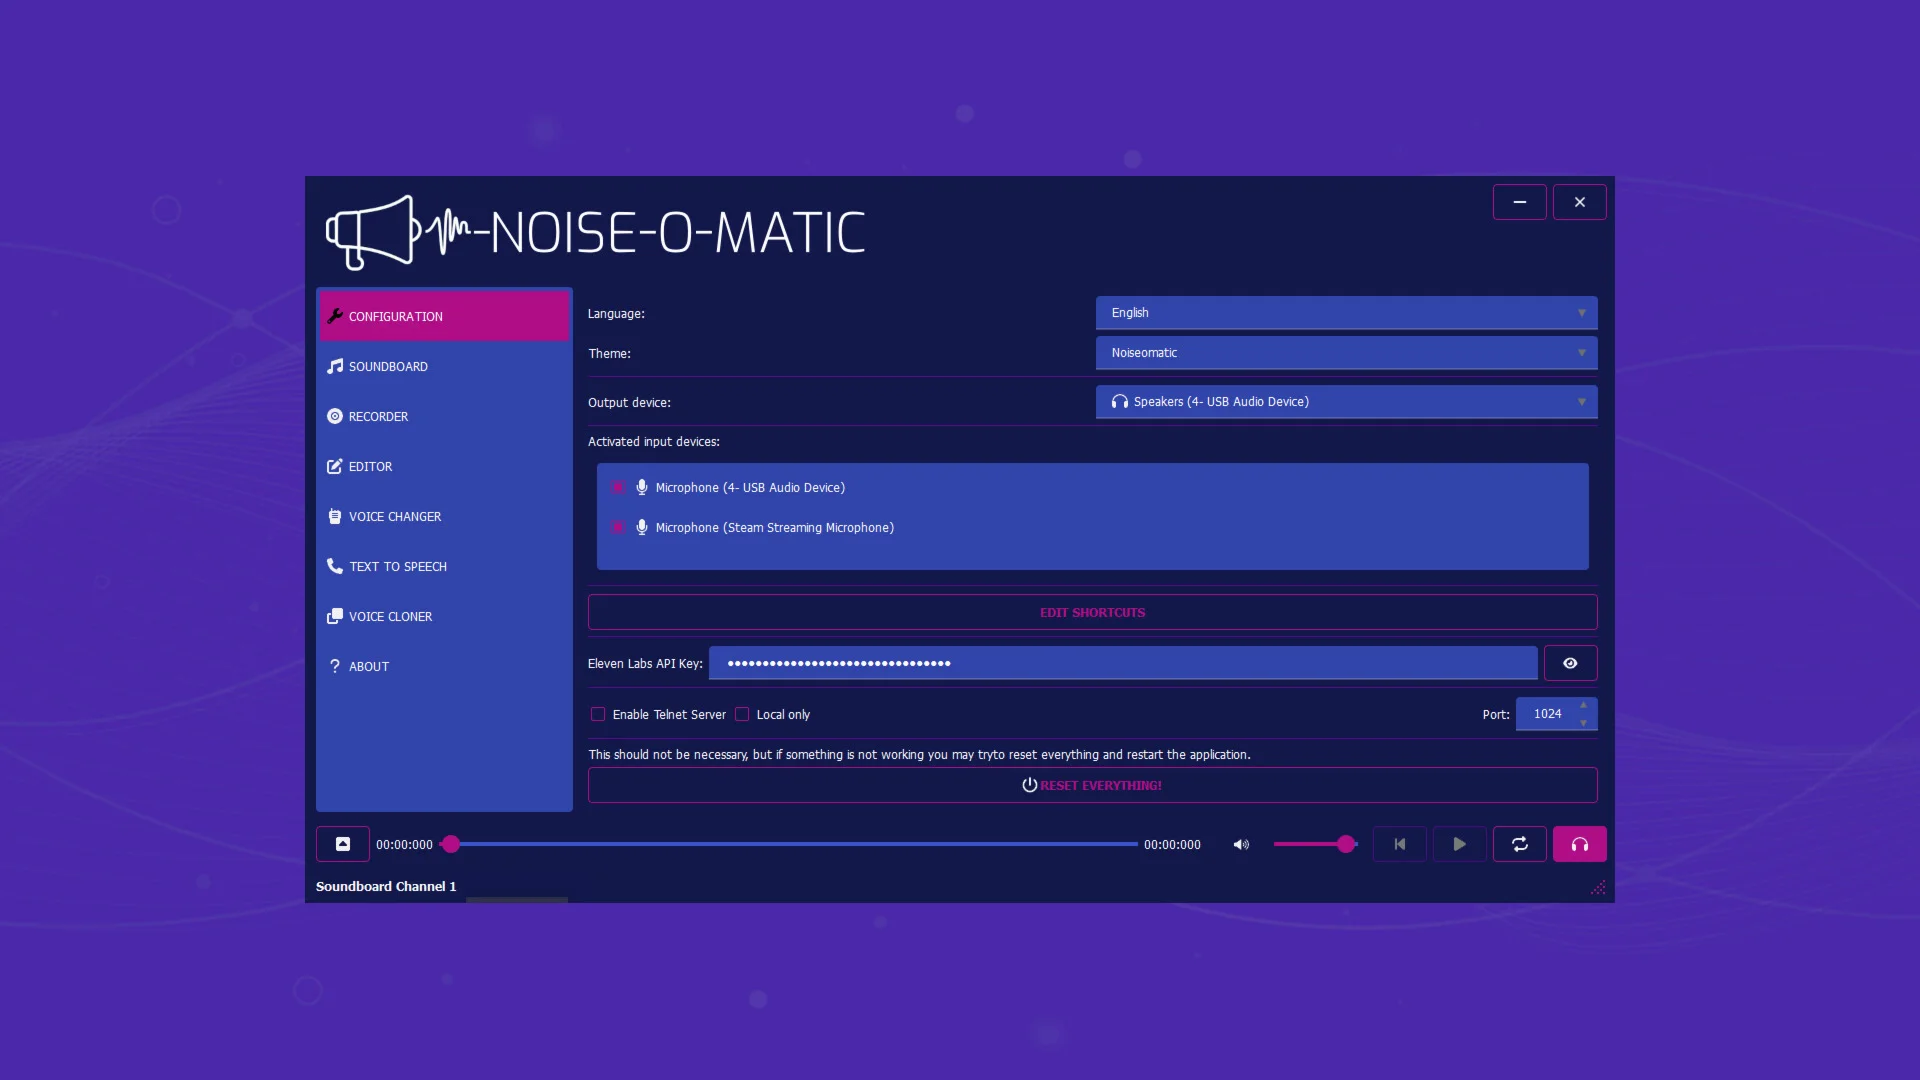Open the Voice Changer sidebar tab
The width and height of the screenshot is (1920, 1080).
pyautogui.click(x=394, y=516)
